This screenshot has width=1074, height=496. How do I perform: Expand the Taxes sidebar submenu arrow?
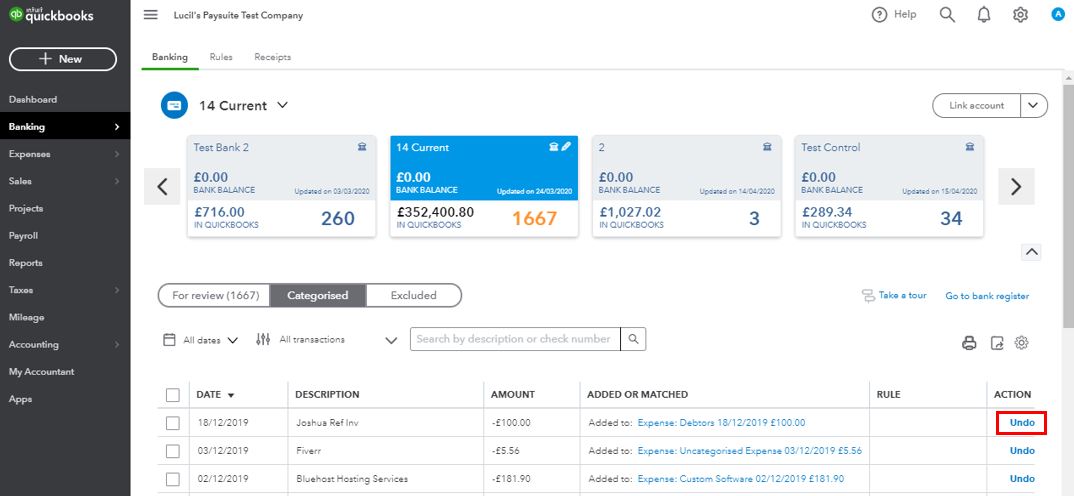(117, 290)
